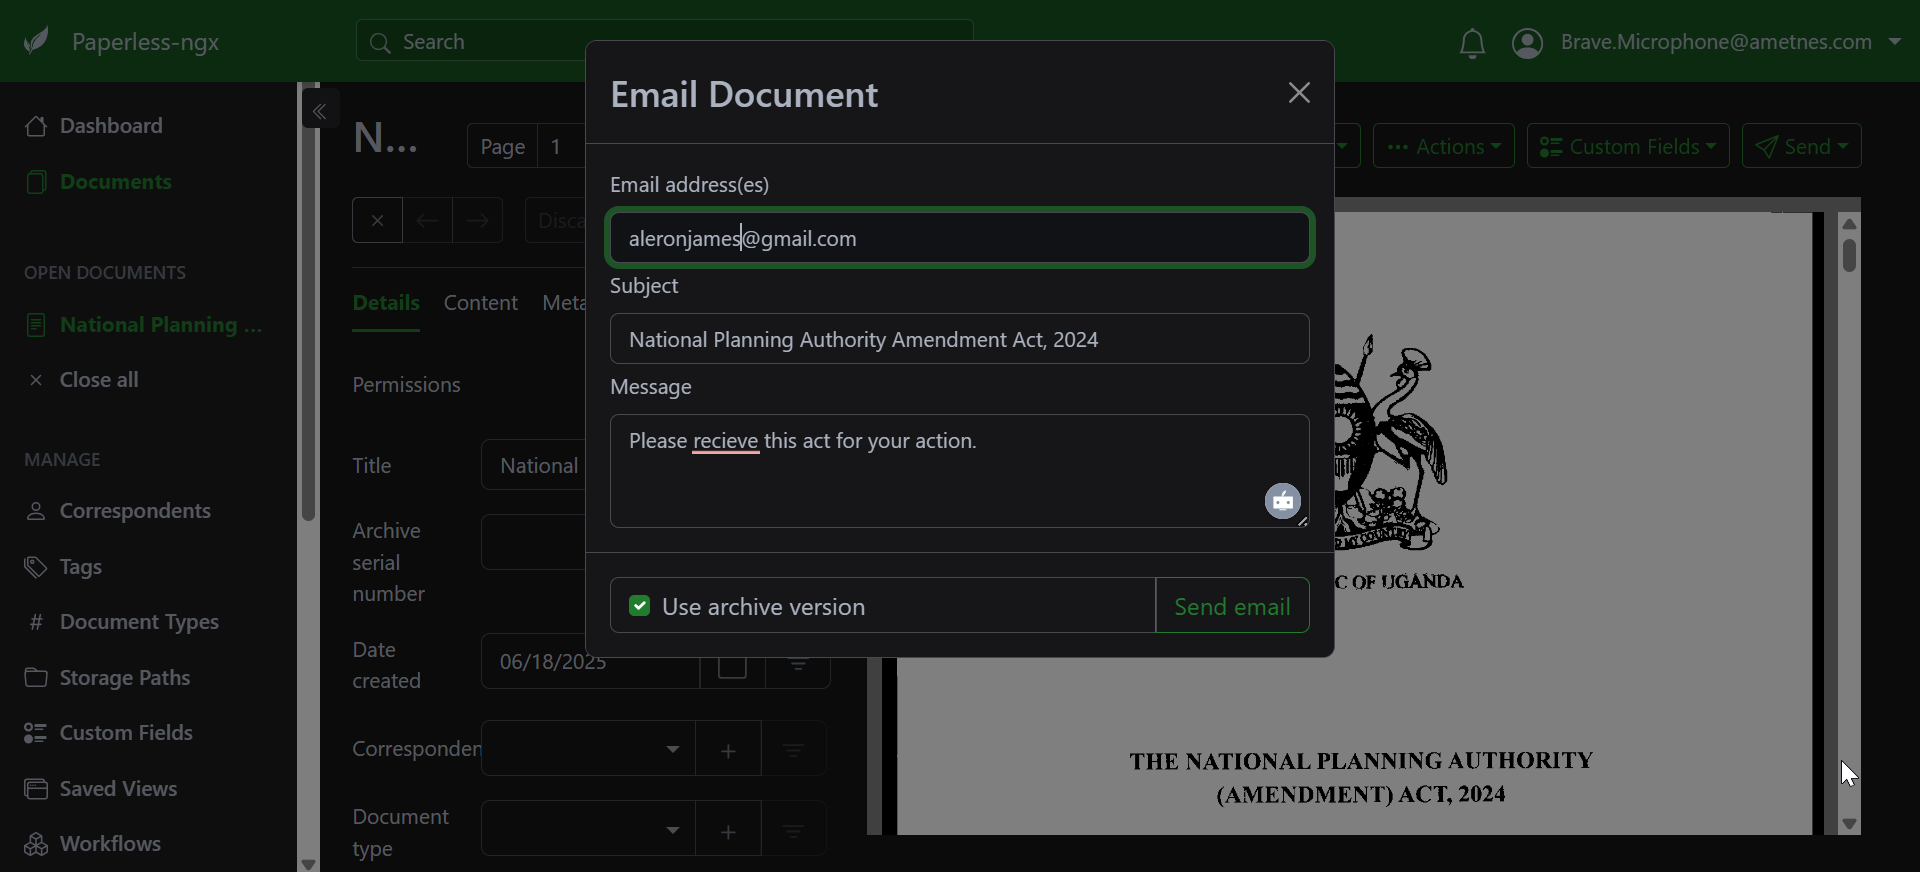Open the Actions dropdown
The height and width of the screenshot is (872, 1920).
point(1443,147)
